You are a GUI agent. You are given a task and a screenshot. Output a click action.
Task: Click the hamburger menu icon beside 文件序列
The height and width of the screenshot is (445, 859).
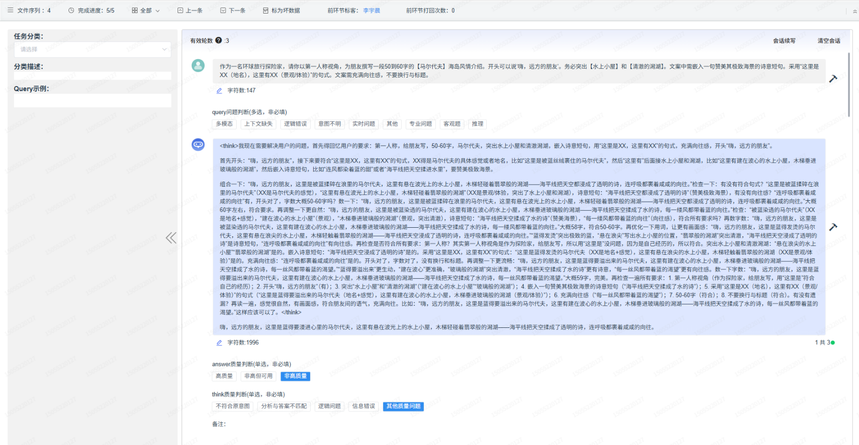(x=12, y=10)
